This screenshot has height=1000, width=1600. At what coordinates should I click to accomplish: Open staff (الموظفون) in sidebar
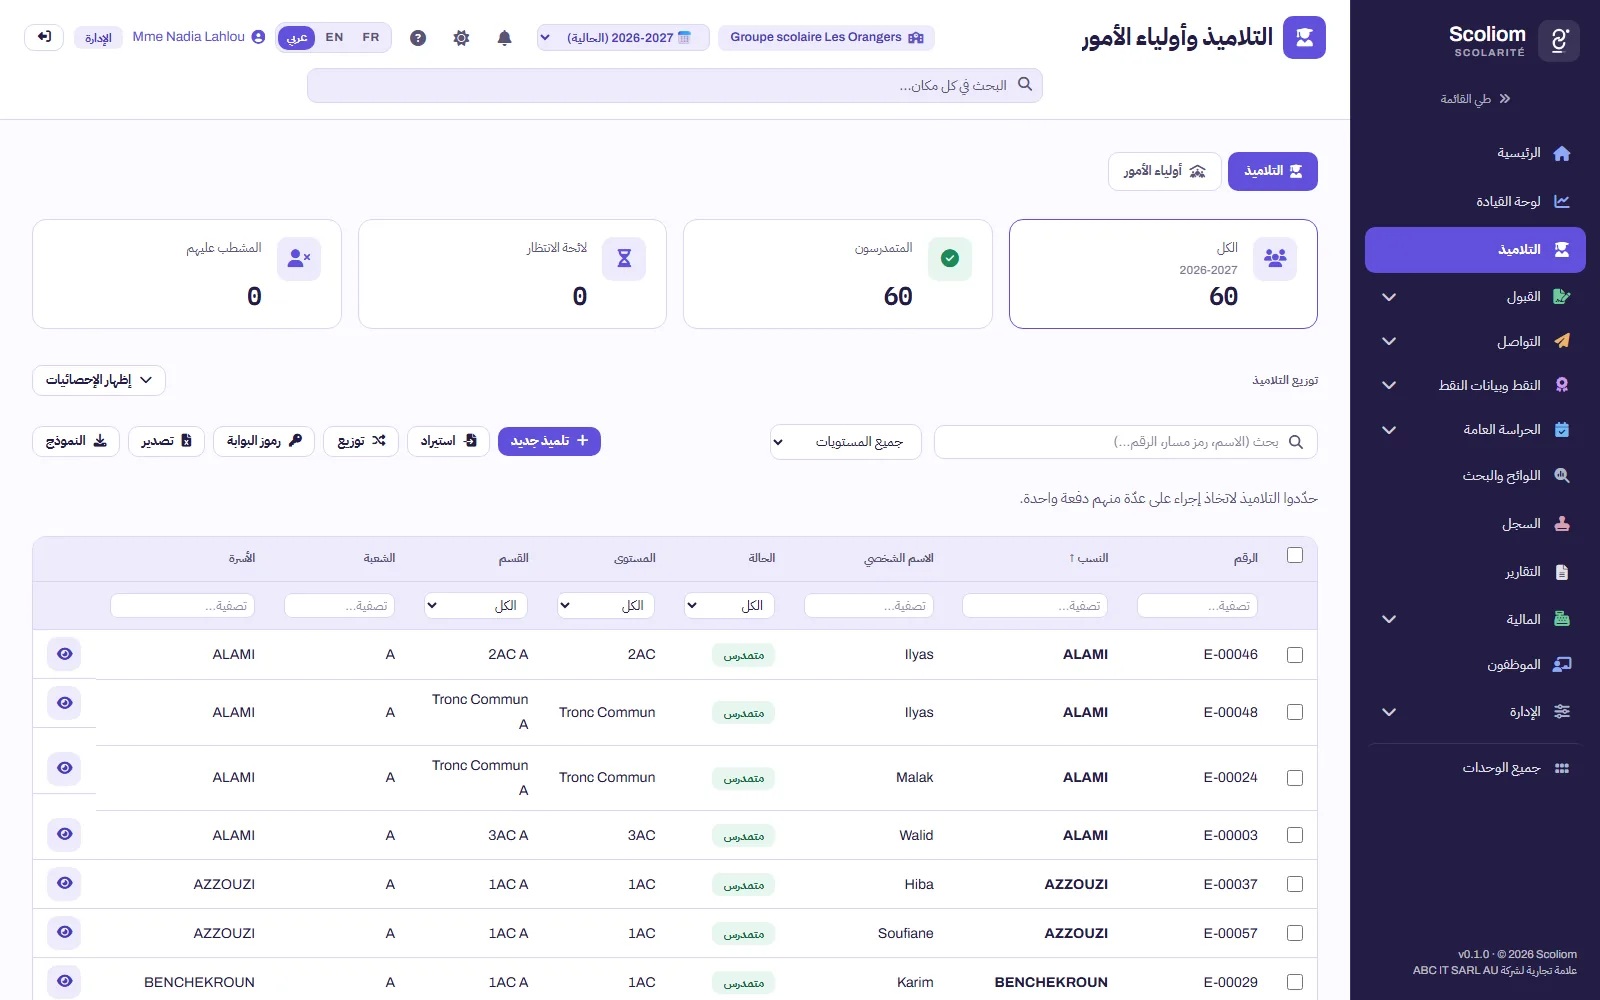coord(1475,665)
